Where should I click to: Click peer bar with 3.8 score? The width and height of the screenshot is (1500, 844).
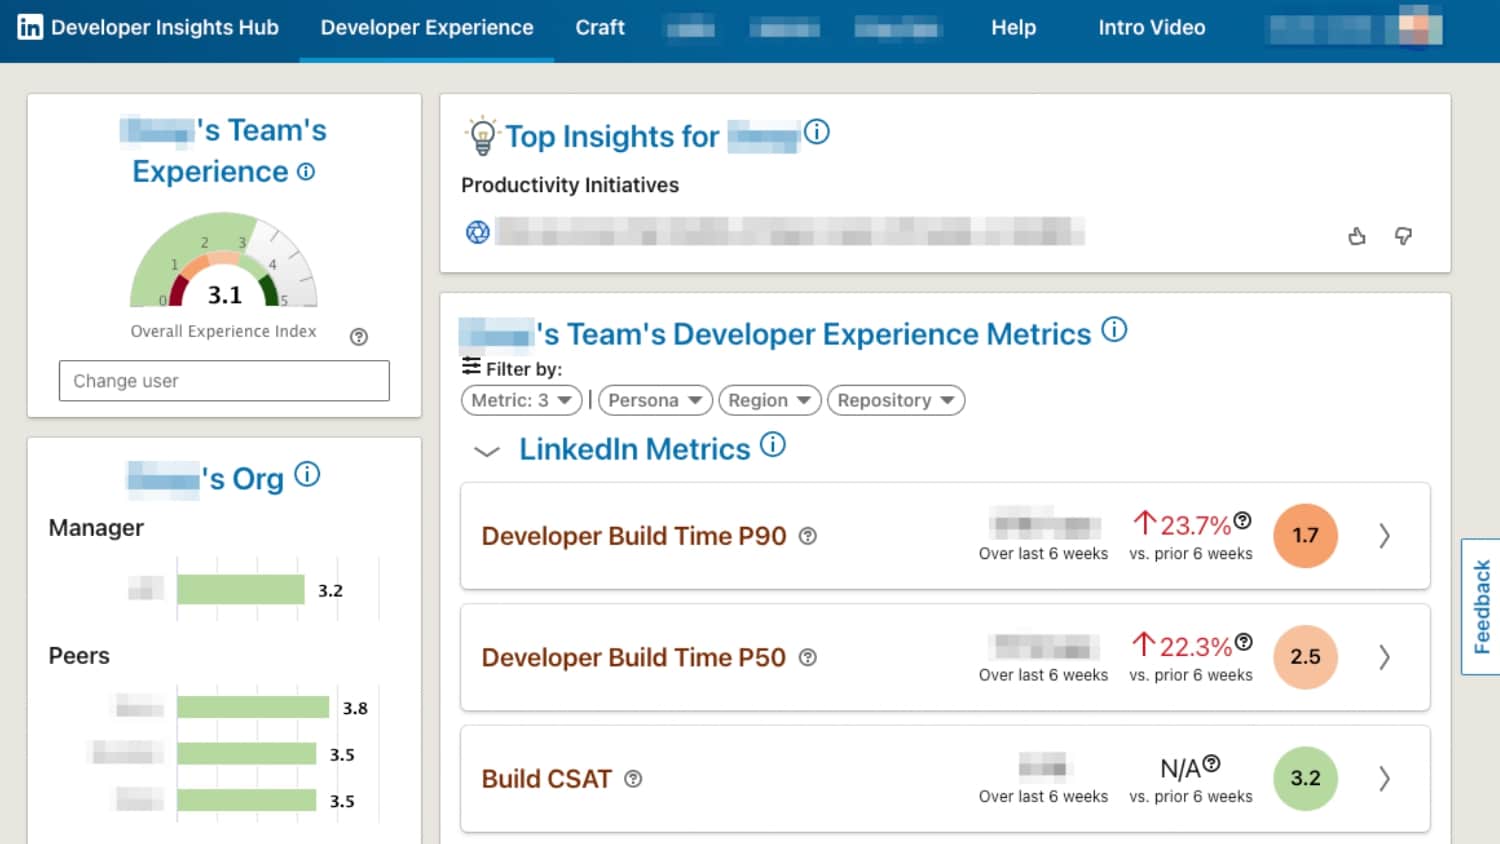[x=253, y=707]
